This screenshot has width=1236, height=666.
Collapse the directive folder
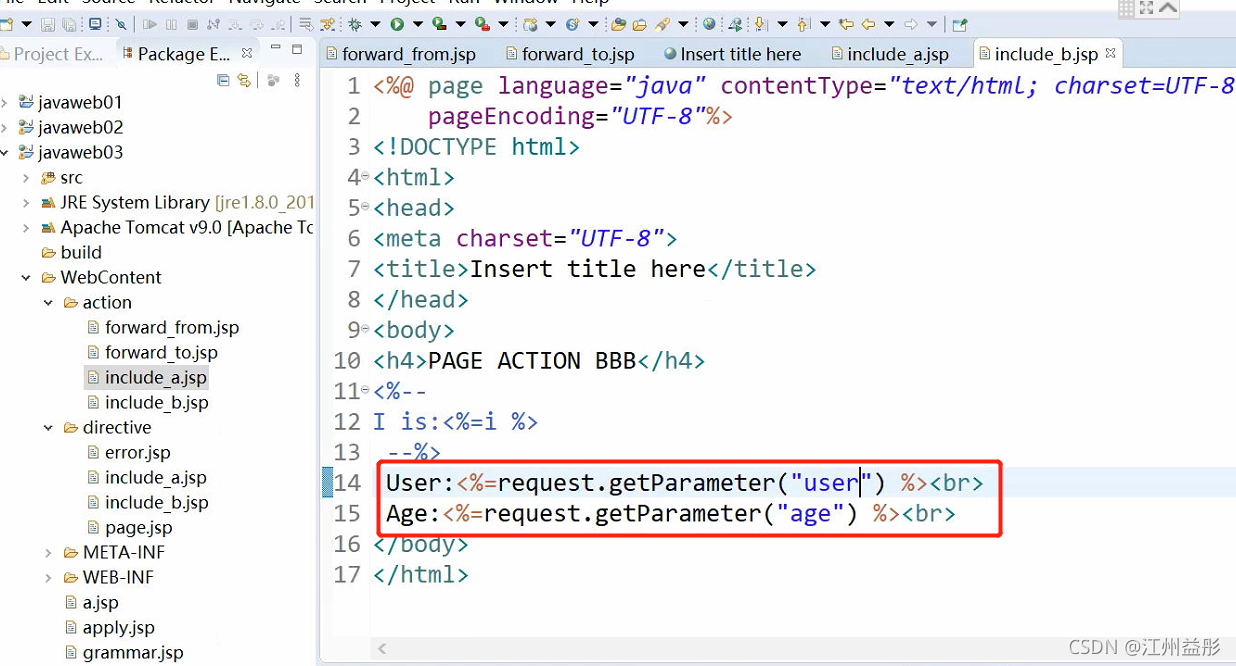tap(49, 427)
